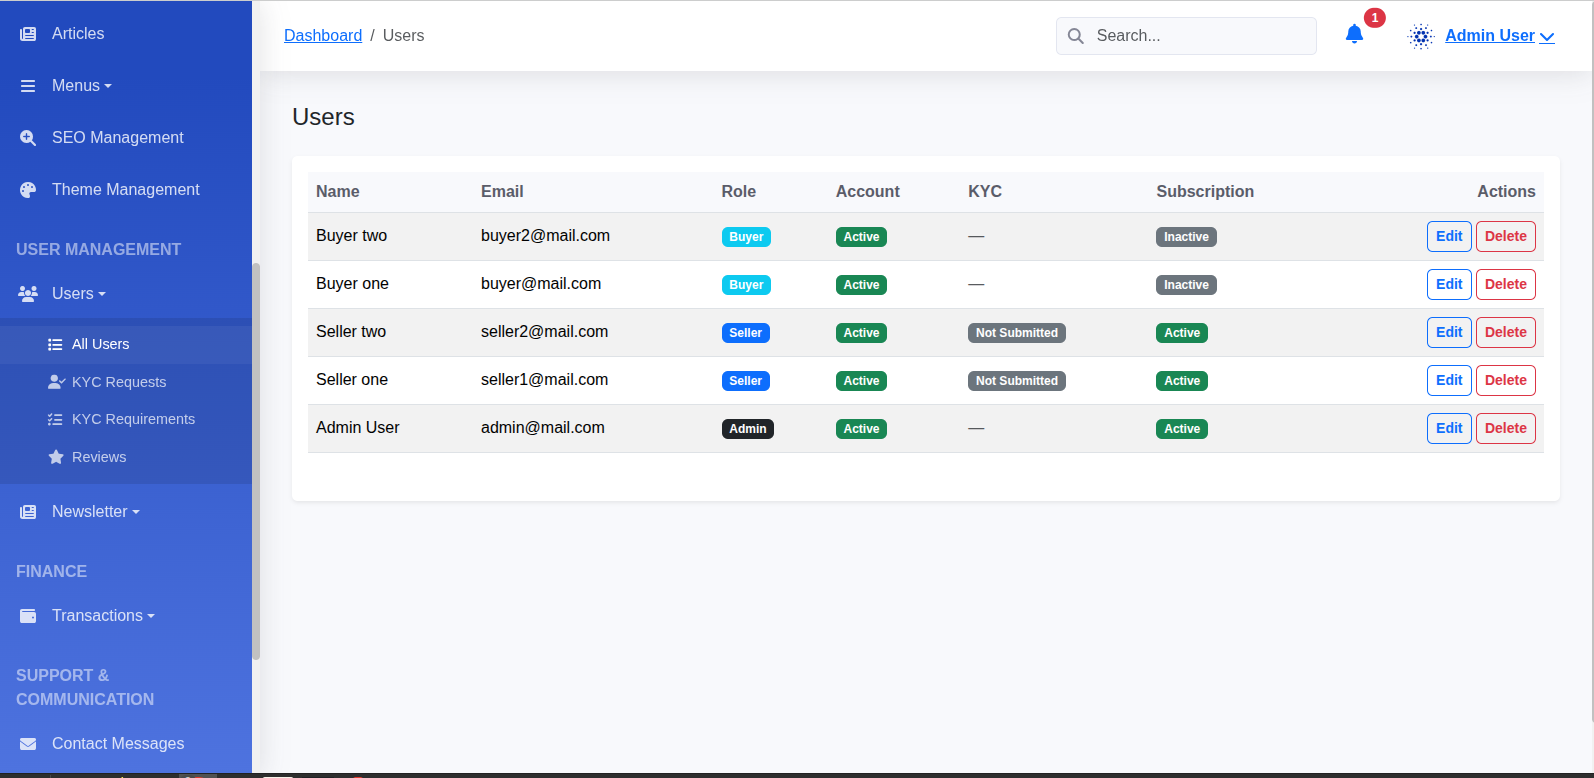The width and height of the screenshot is (1594, 778).
Task: Click the search magnifier icon in header
Action: click(x=1076, y=36)
